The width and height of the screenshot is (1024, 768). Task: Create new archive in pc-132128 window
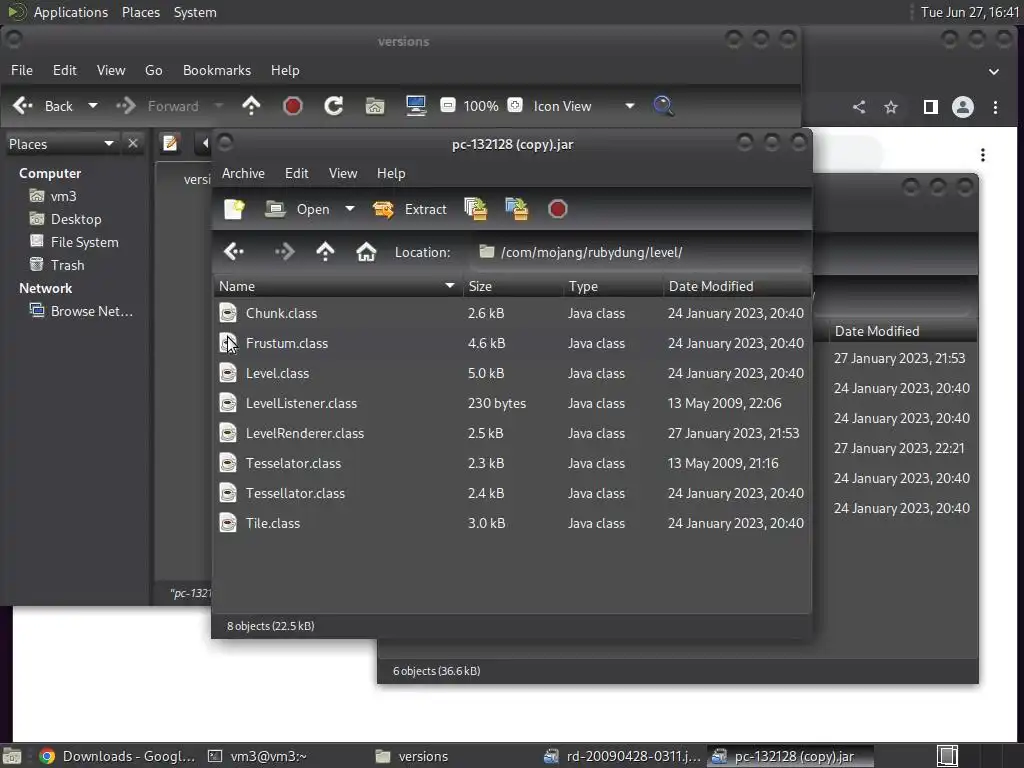tap(234, 209)
